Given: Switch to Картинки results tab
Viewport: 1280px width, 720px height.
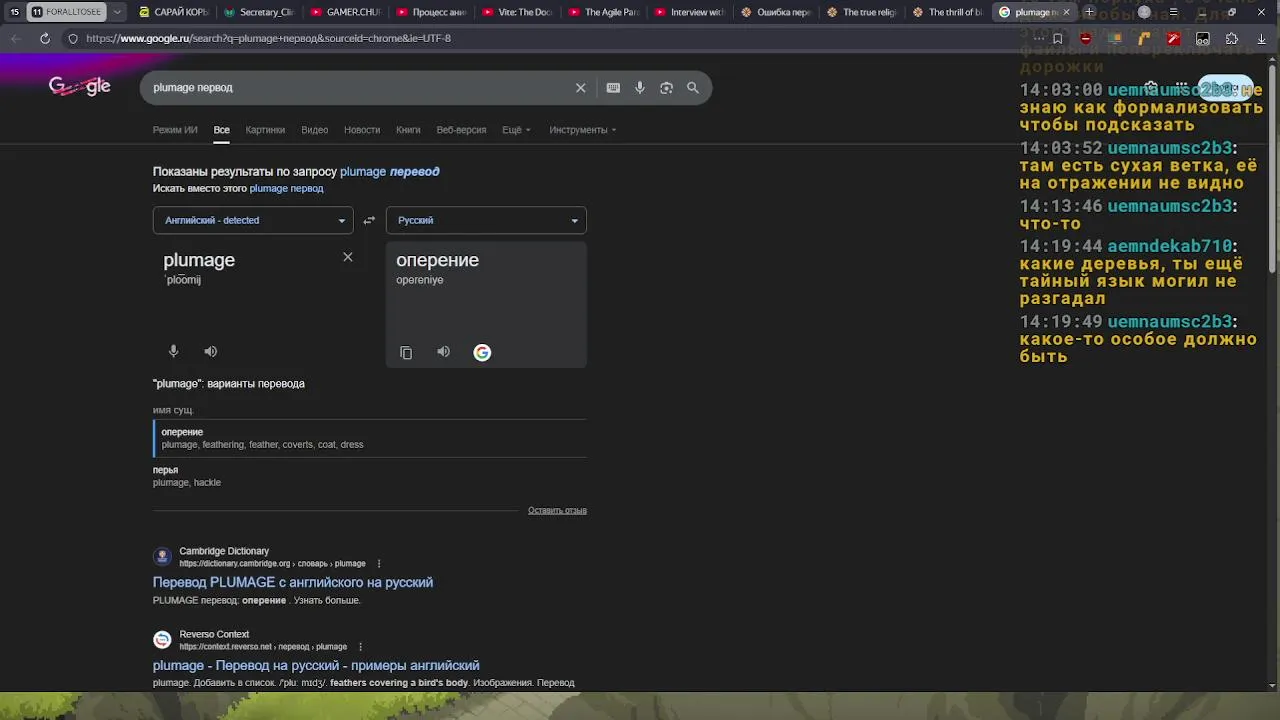Looking at the screenshot, I should point(265,130).
